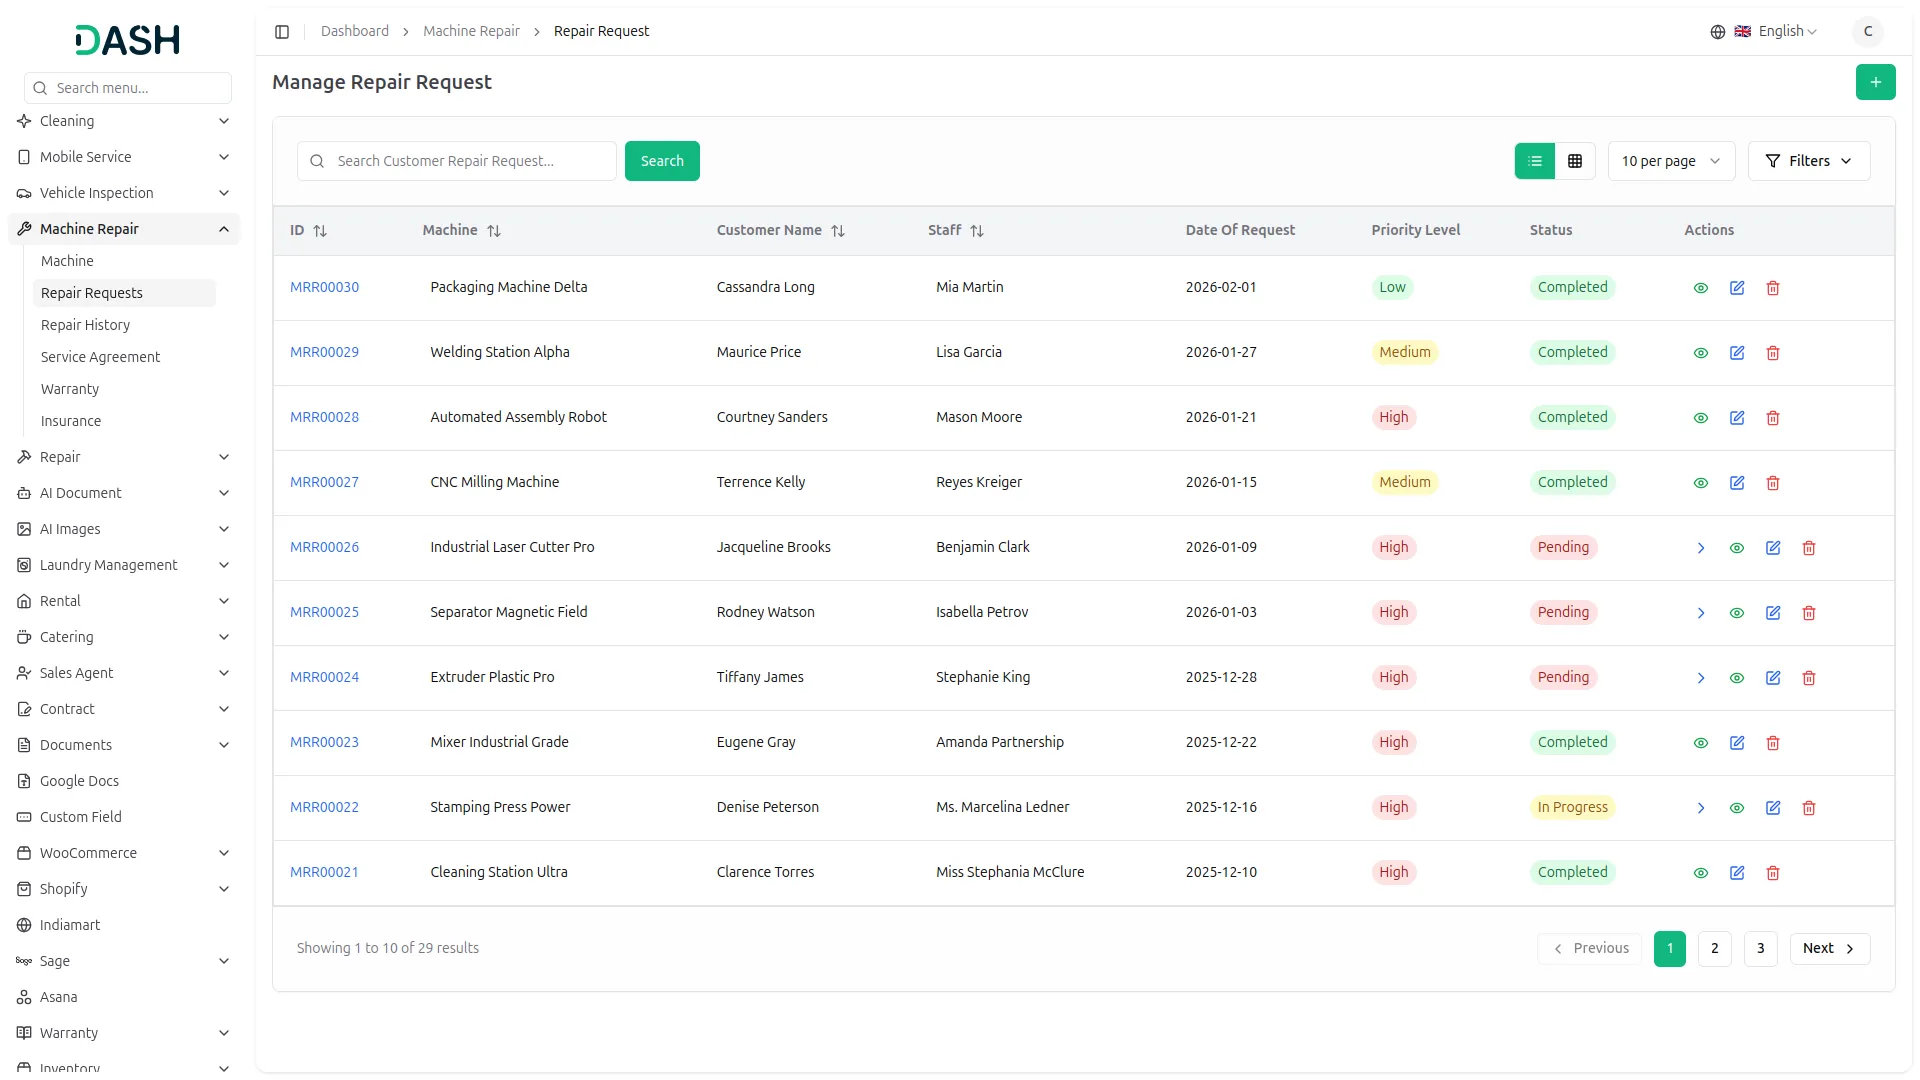The image size is (1920, 1080).
Task: Show details via eye icon on MRR00025
Action: pyautogui.click(x=1737, y=613)
